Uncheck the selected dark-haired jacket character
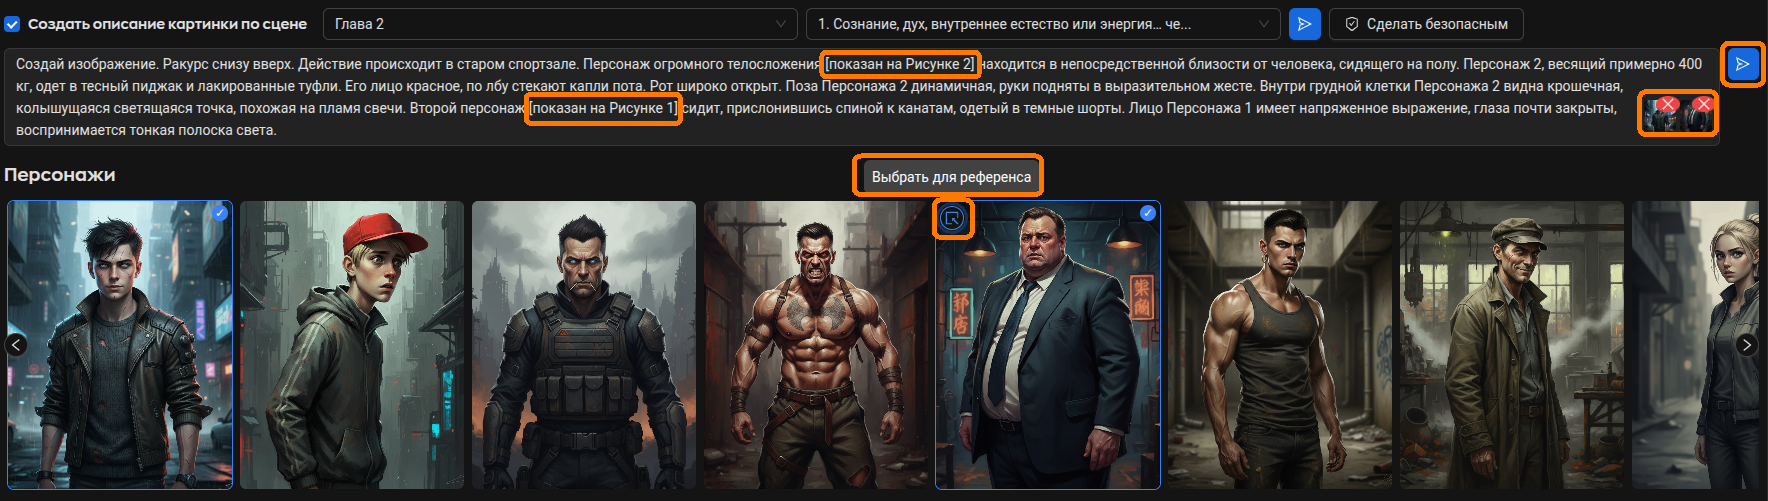 (x=220, y=213)
